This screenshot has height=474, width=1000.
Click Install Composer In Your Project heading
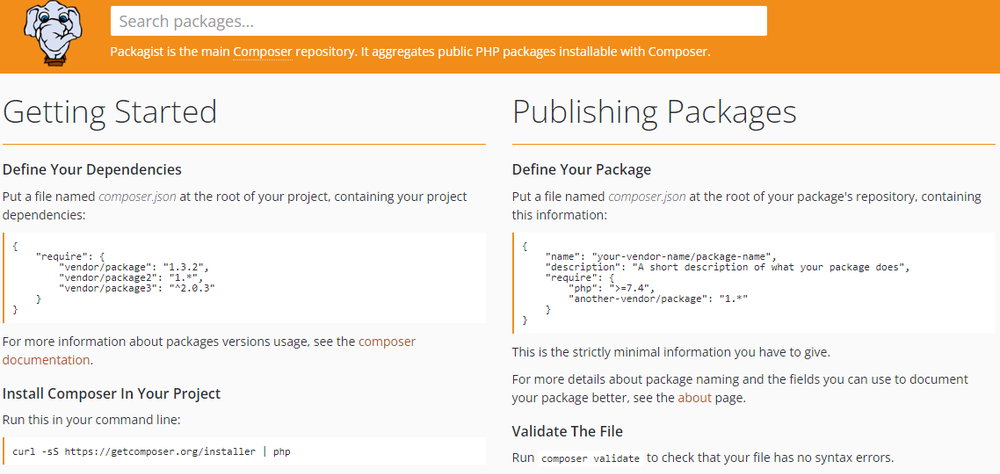point(112,394)
